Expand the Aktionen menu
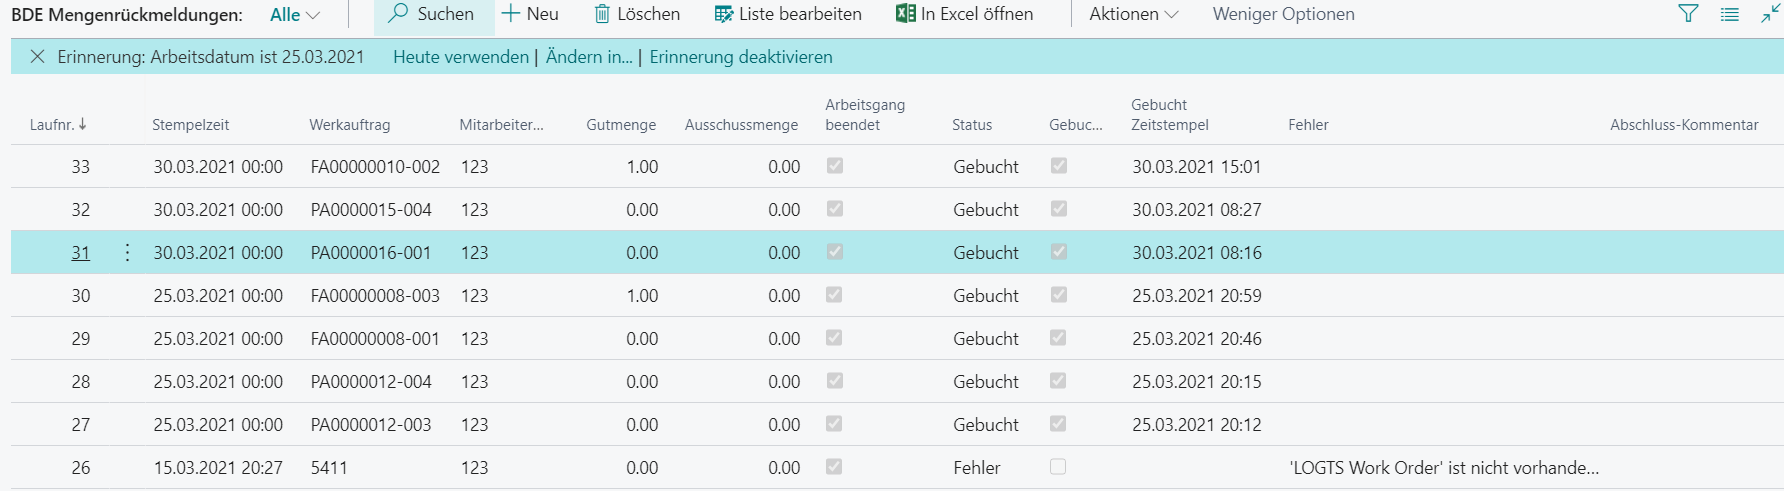Viewport: 1784px width, 491px height. point(1134,14)
